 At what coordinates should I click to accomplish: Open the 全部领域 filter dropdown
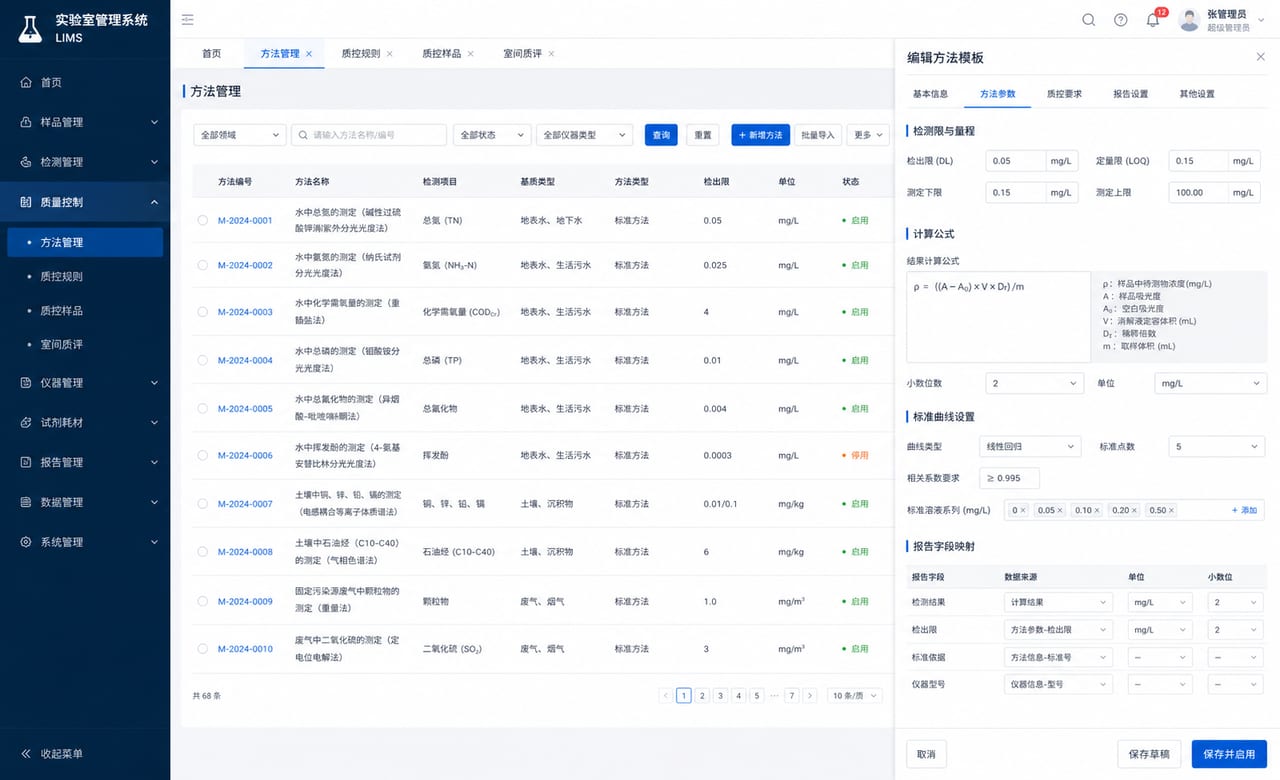[x=238, y=135]
